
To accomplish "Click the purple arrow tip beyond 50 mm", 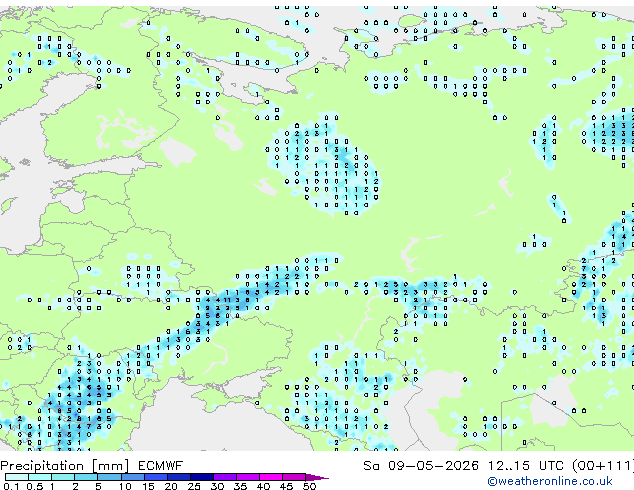I will point(317,477).
